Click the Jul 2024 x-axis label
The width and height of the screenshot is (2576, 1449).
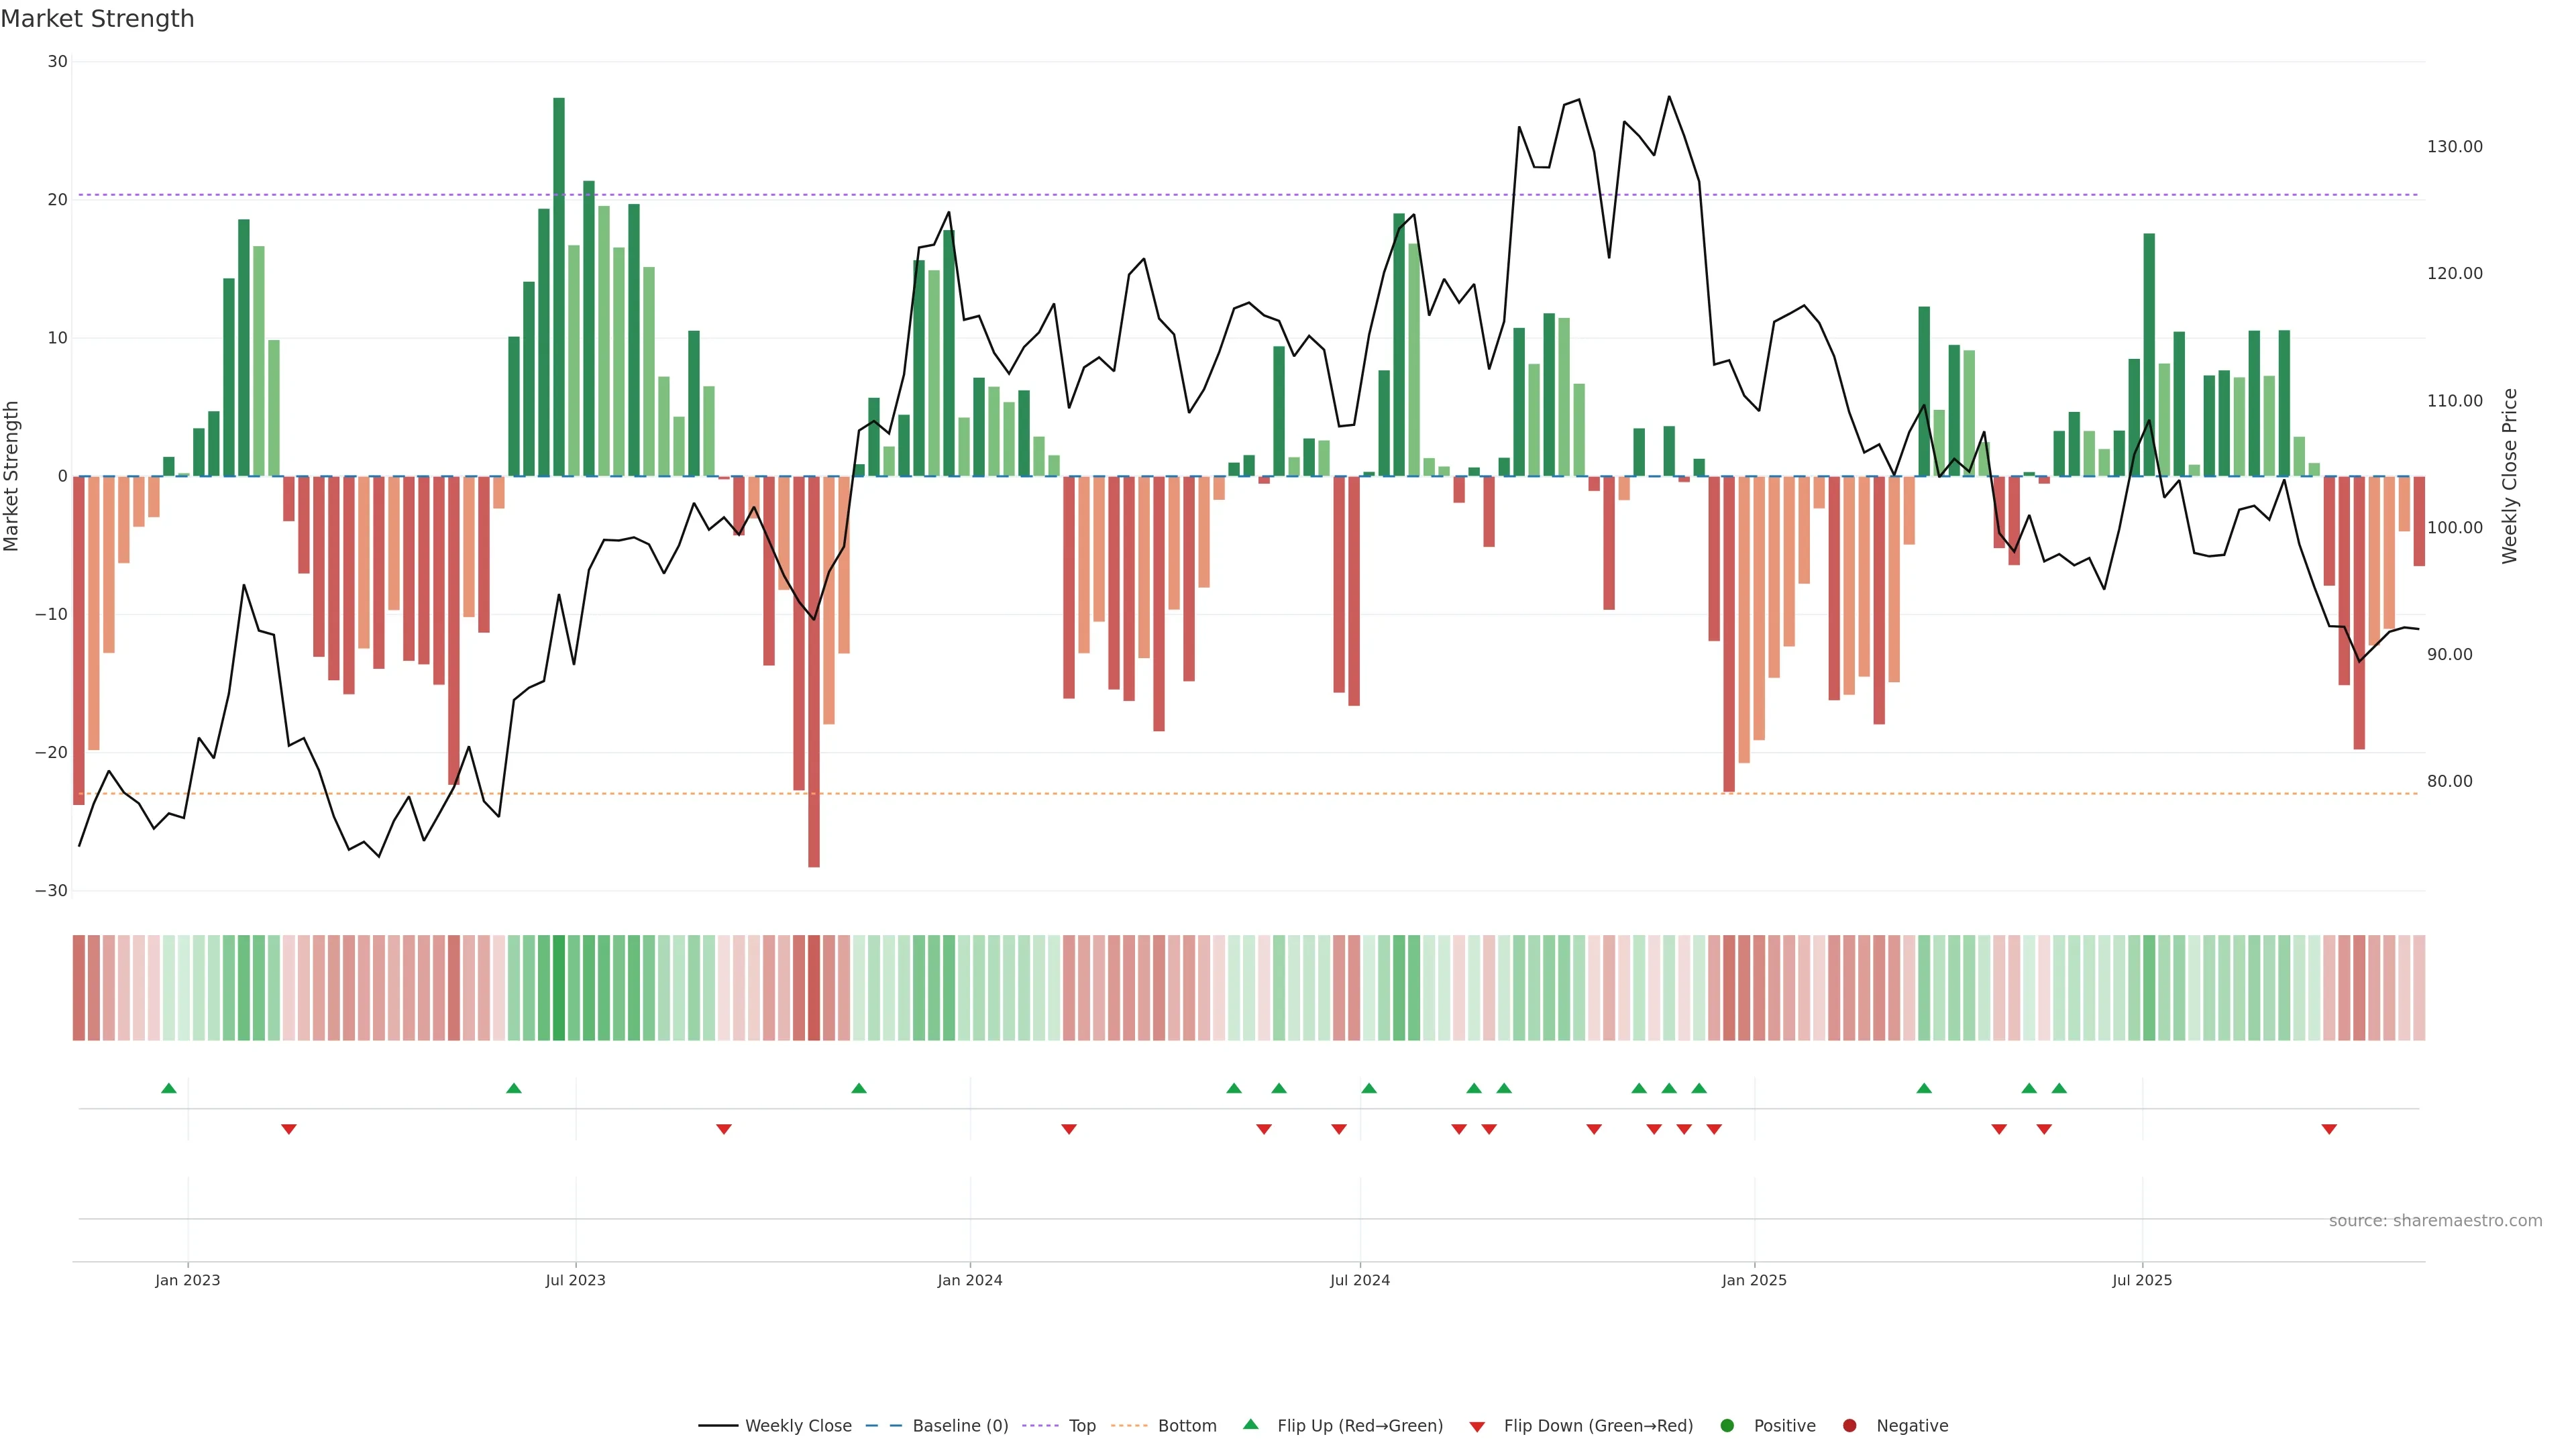coord(1359,1280)
